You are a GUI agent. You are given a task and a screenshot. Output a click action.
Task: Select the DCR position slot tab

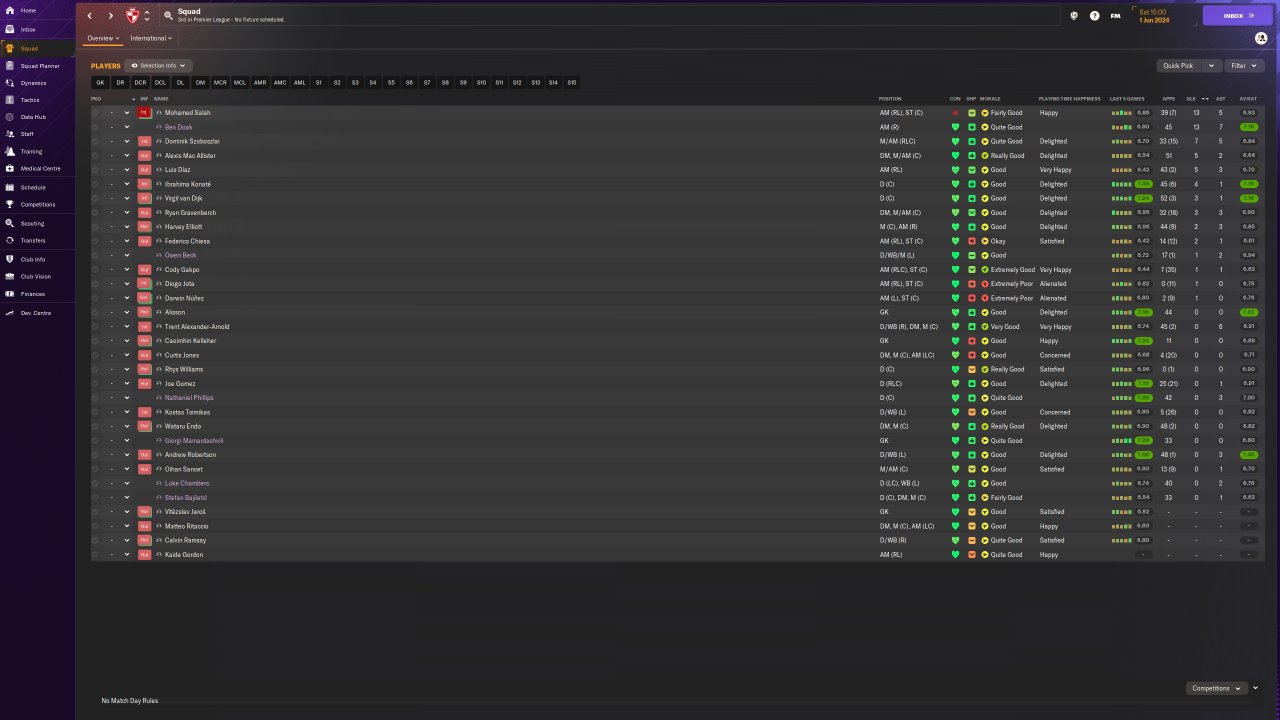tap(140, 83)
